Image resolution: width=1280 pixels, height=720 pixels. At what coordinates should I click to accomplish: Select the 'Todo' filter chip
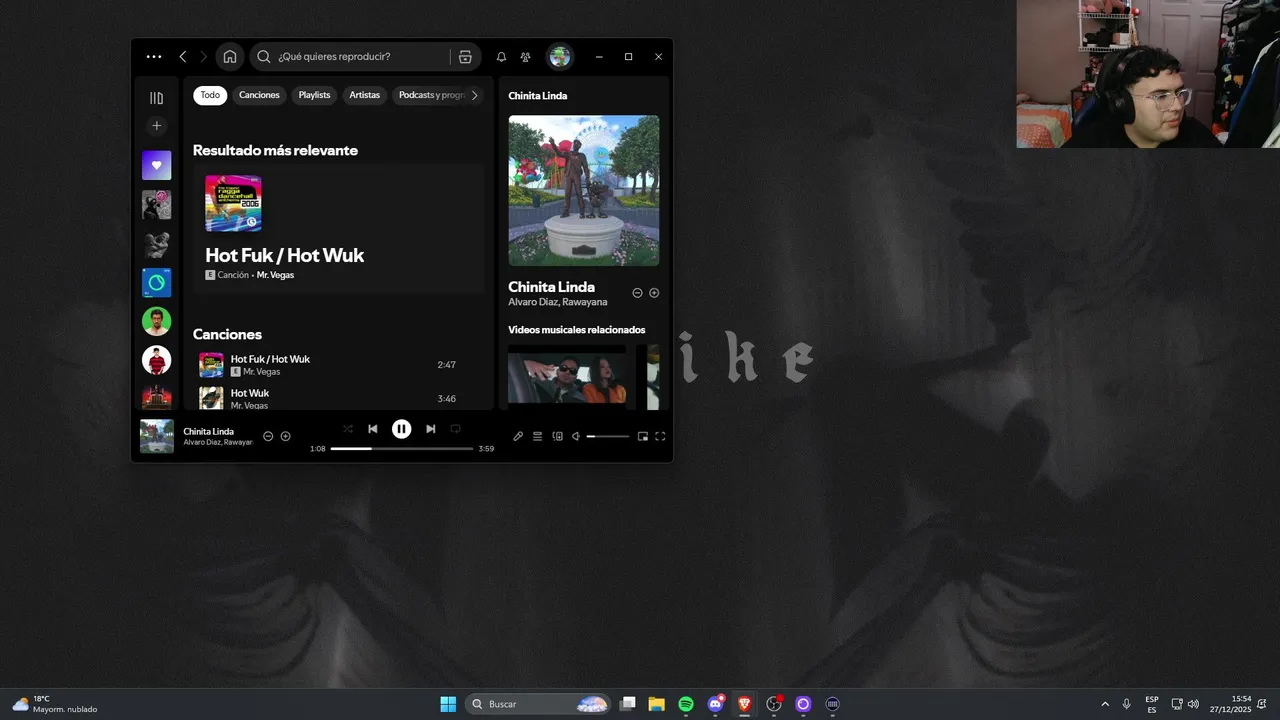point(210,95)
